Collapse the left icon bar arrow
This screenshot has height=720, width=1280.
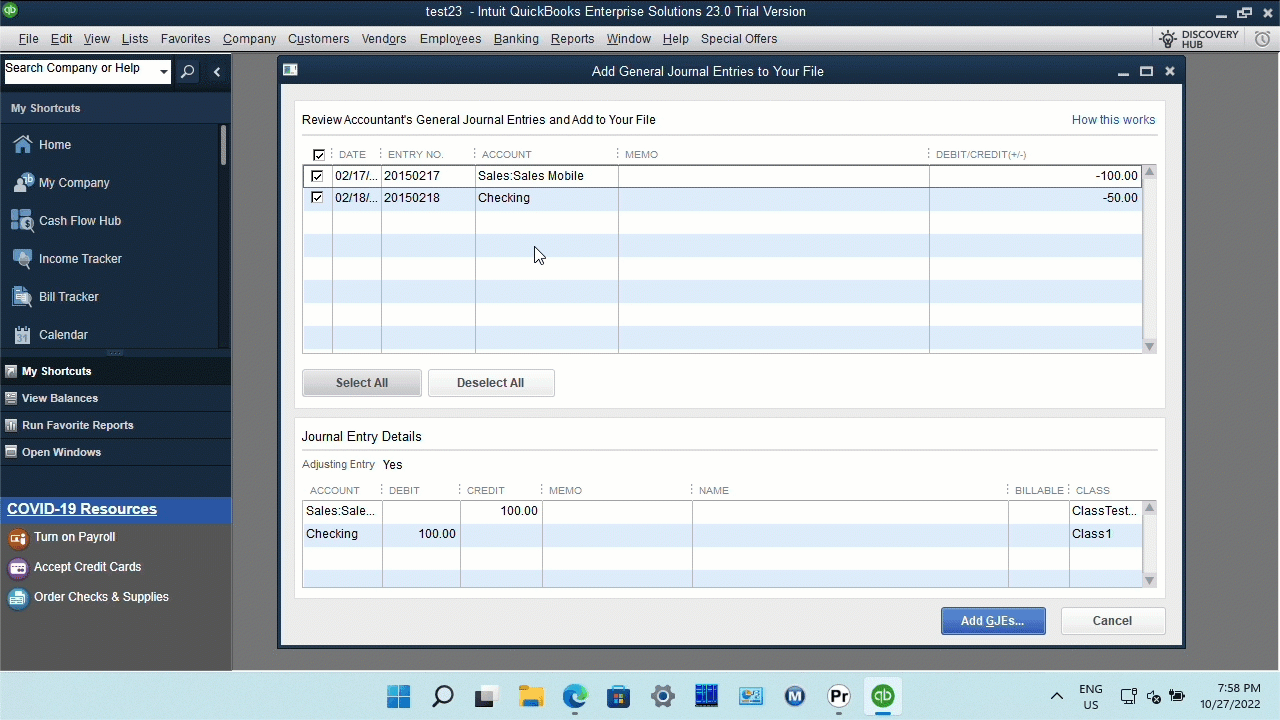(x=217, y=71)
